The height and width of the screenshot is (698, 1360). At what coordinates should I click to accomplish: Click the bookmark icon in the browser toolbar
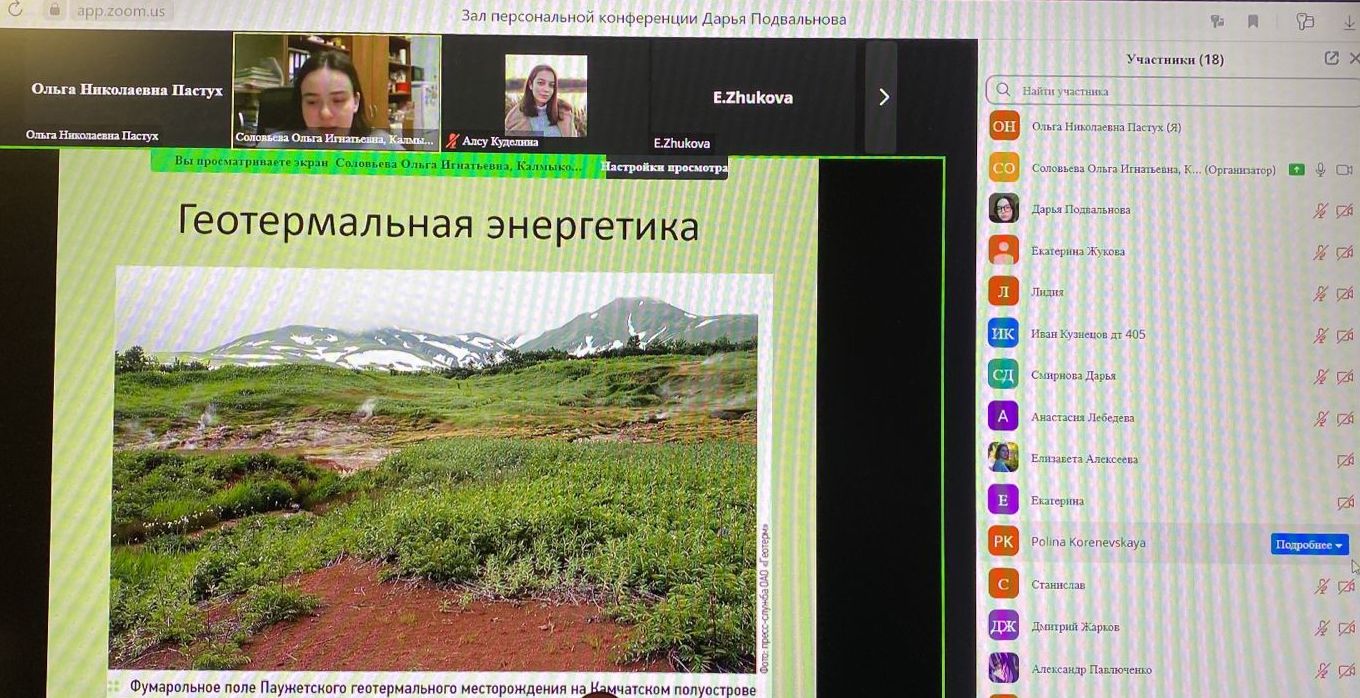(1253, 21)
